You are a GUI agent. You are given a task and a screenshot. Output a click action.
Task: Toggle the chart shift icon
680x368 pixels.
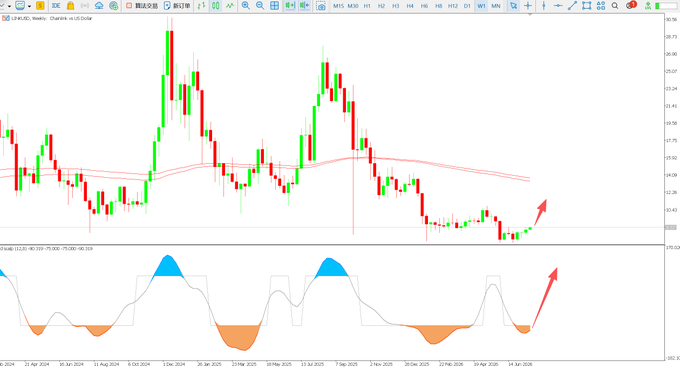305,6
